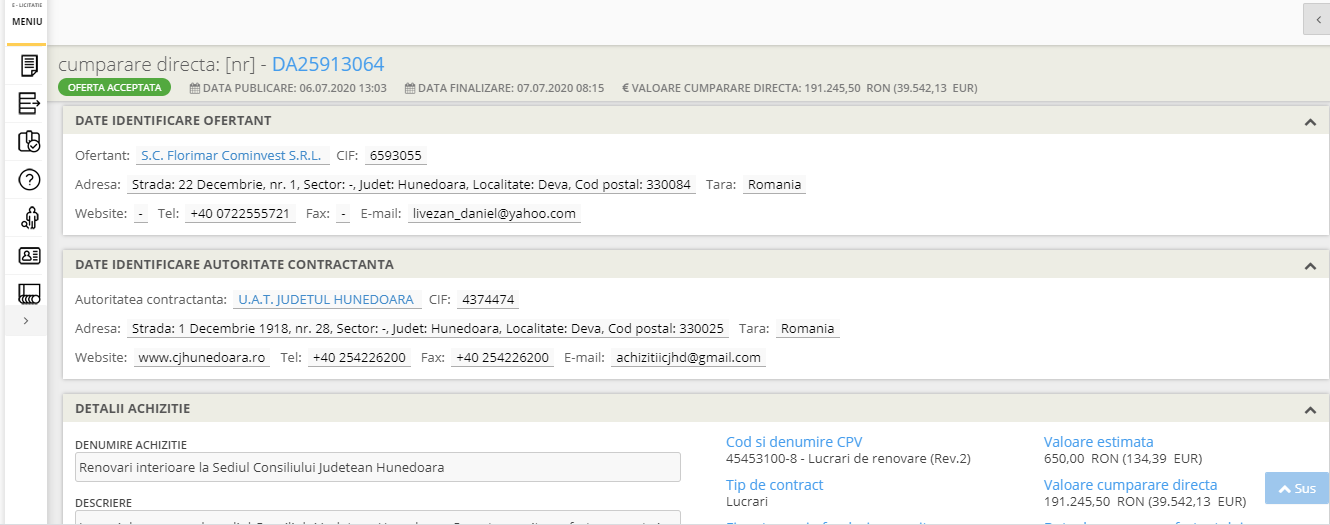Click the shield checkmark sidebar icon
The image size is (1330, 525).
click(x=29, y=141)
